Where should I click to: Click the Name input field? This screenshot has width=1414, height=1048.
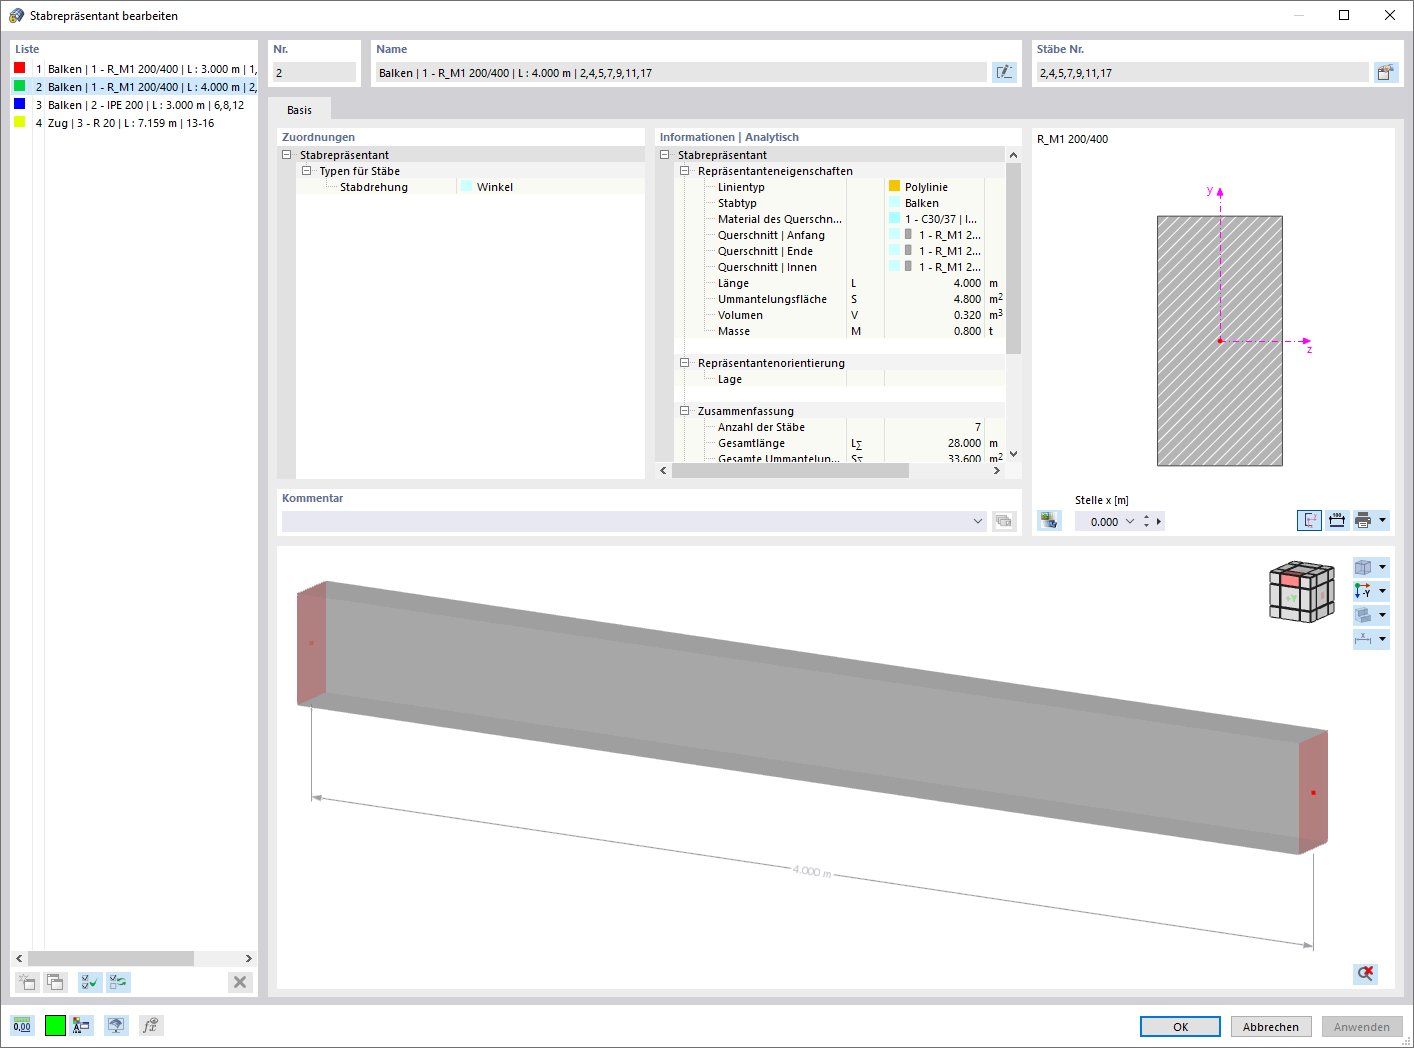(681, 72)
